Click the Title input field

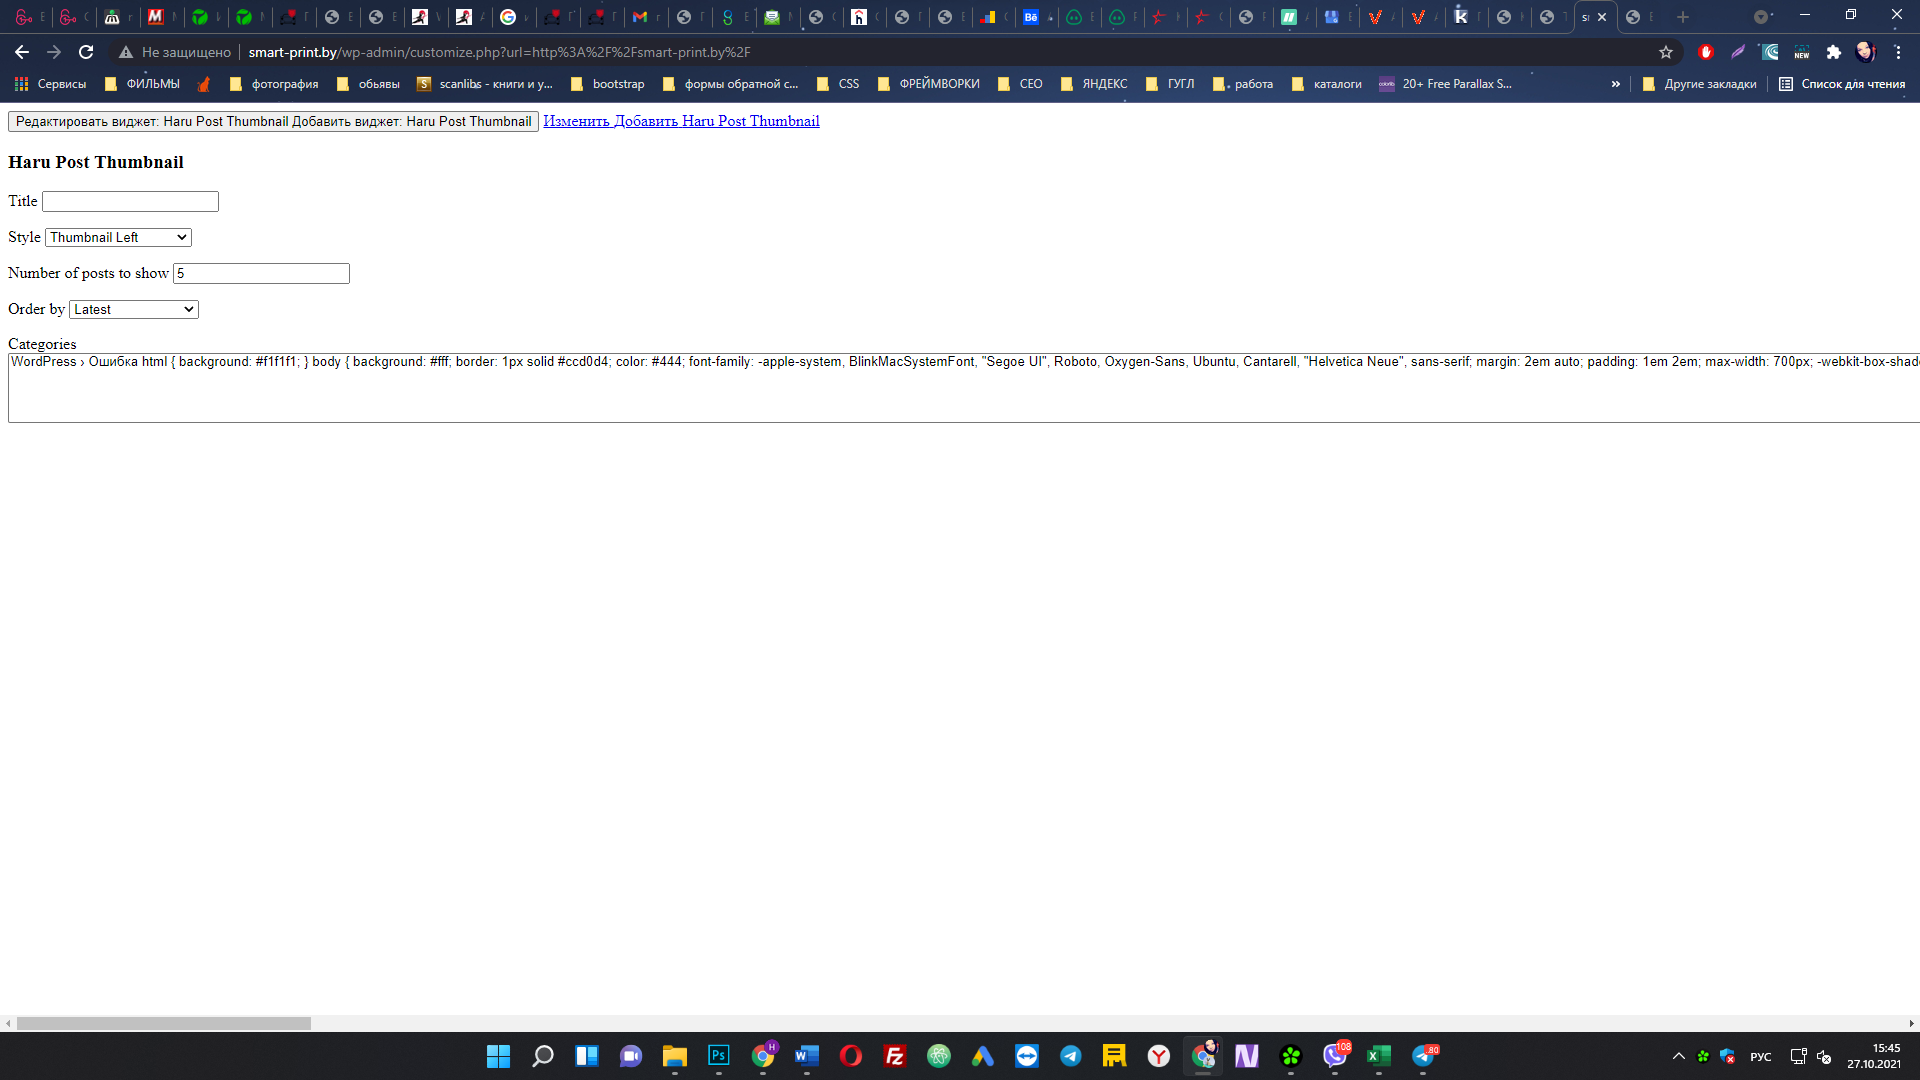(x=130, y=201)
